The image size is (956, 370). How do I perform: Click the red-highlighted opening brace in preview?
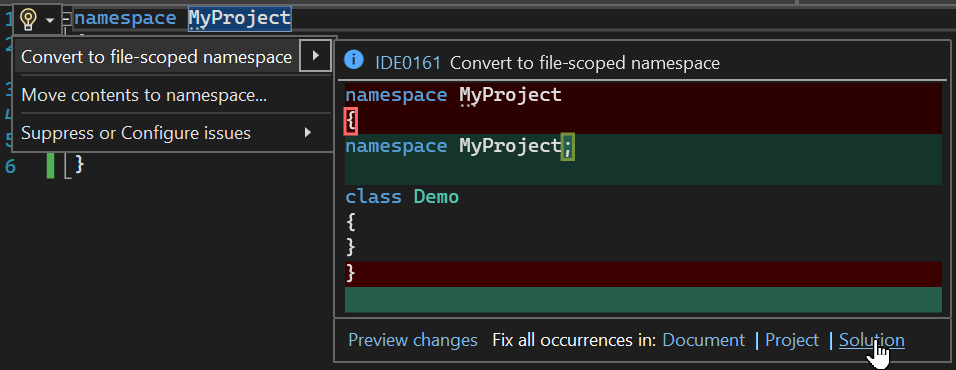(351, 121)
